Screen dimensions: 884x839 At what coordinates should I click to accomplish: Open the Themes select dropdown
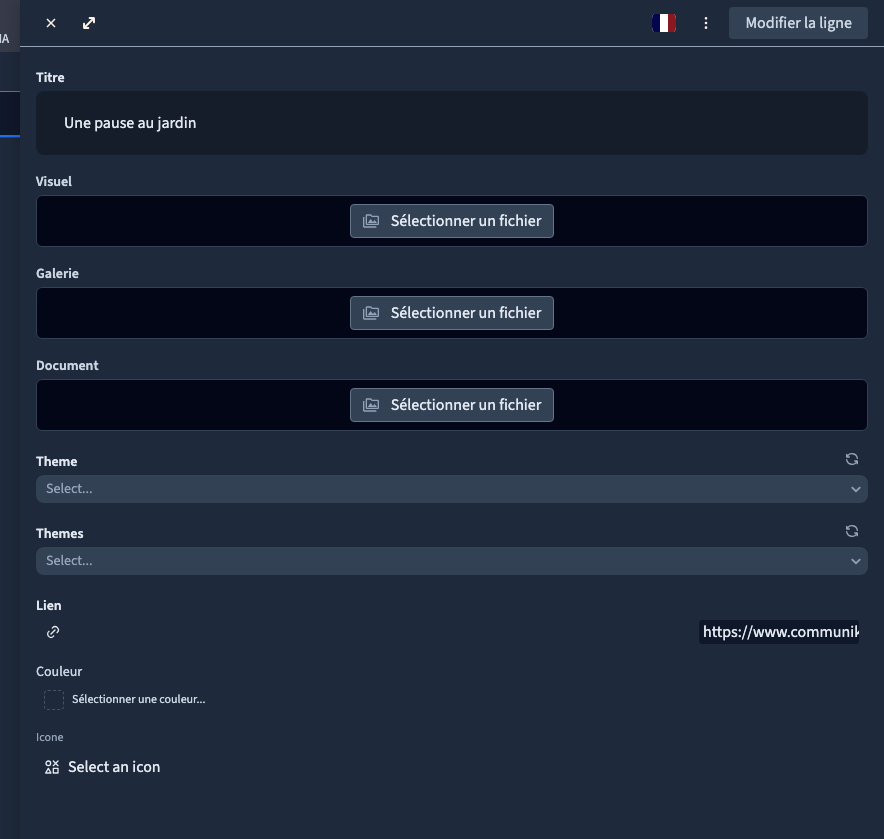452,561
